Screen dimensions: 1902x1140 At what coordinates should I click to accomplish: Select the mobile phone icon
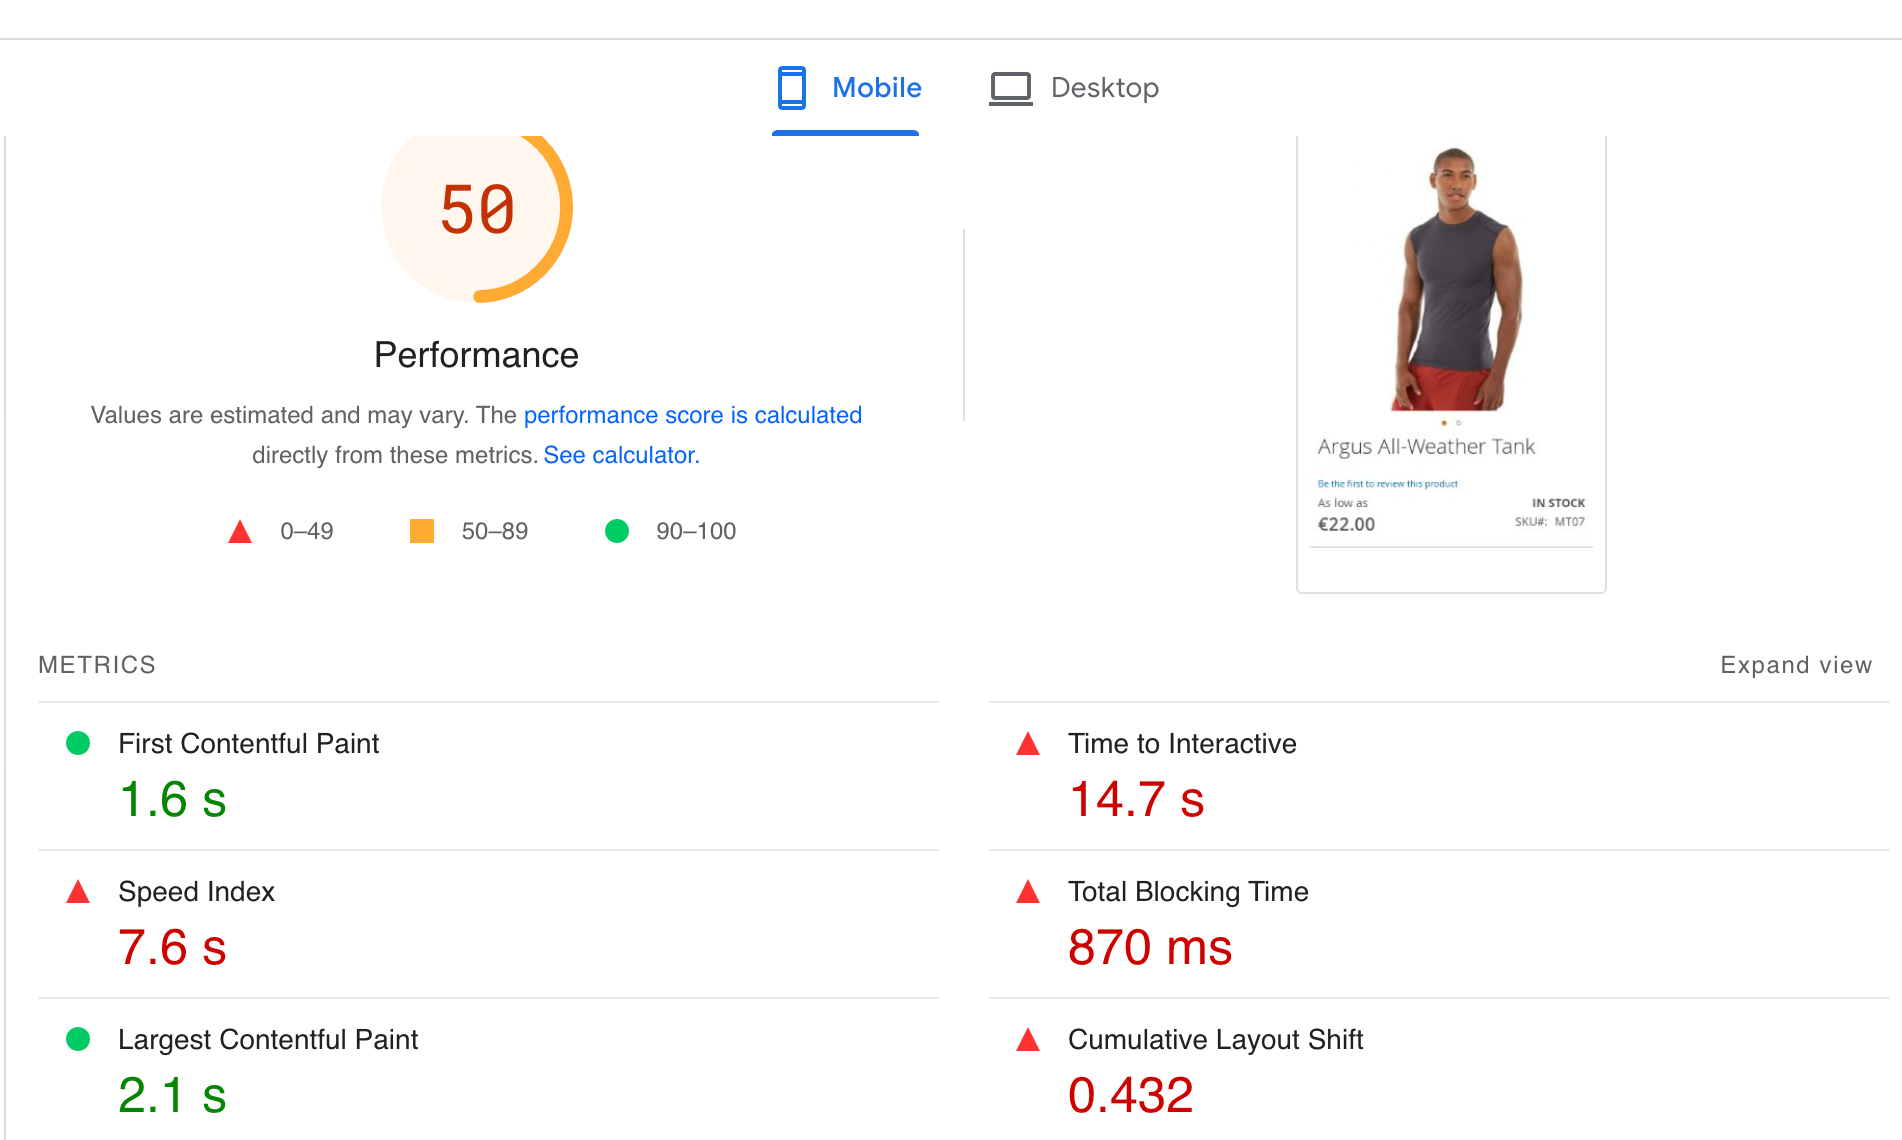click(792, 88)
